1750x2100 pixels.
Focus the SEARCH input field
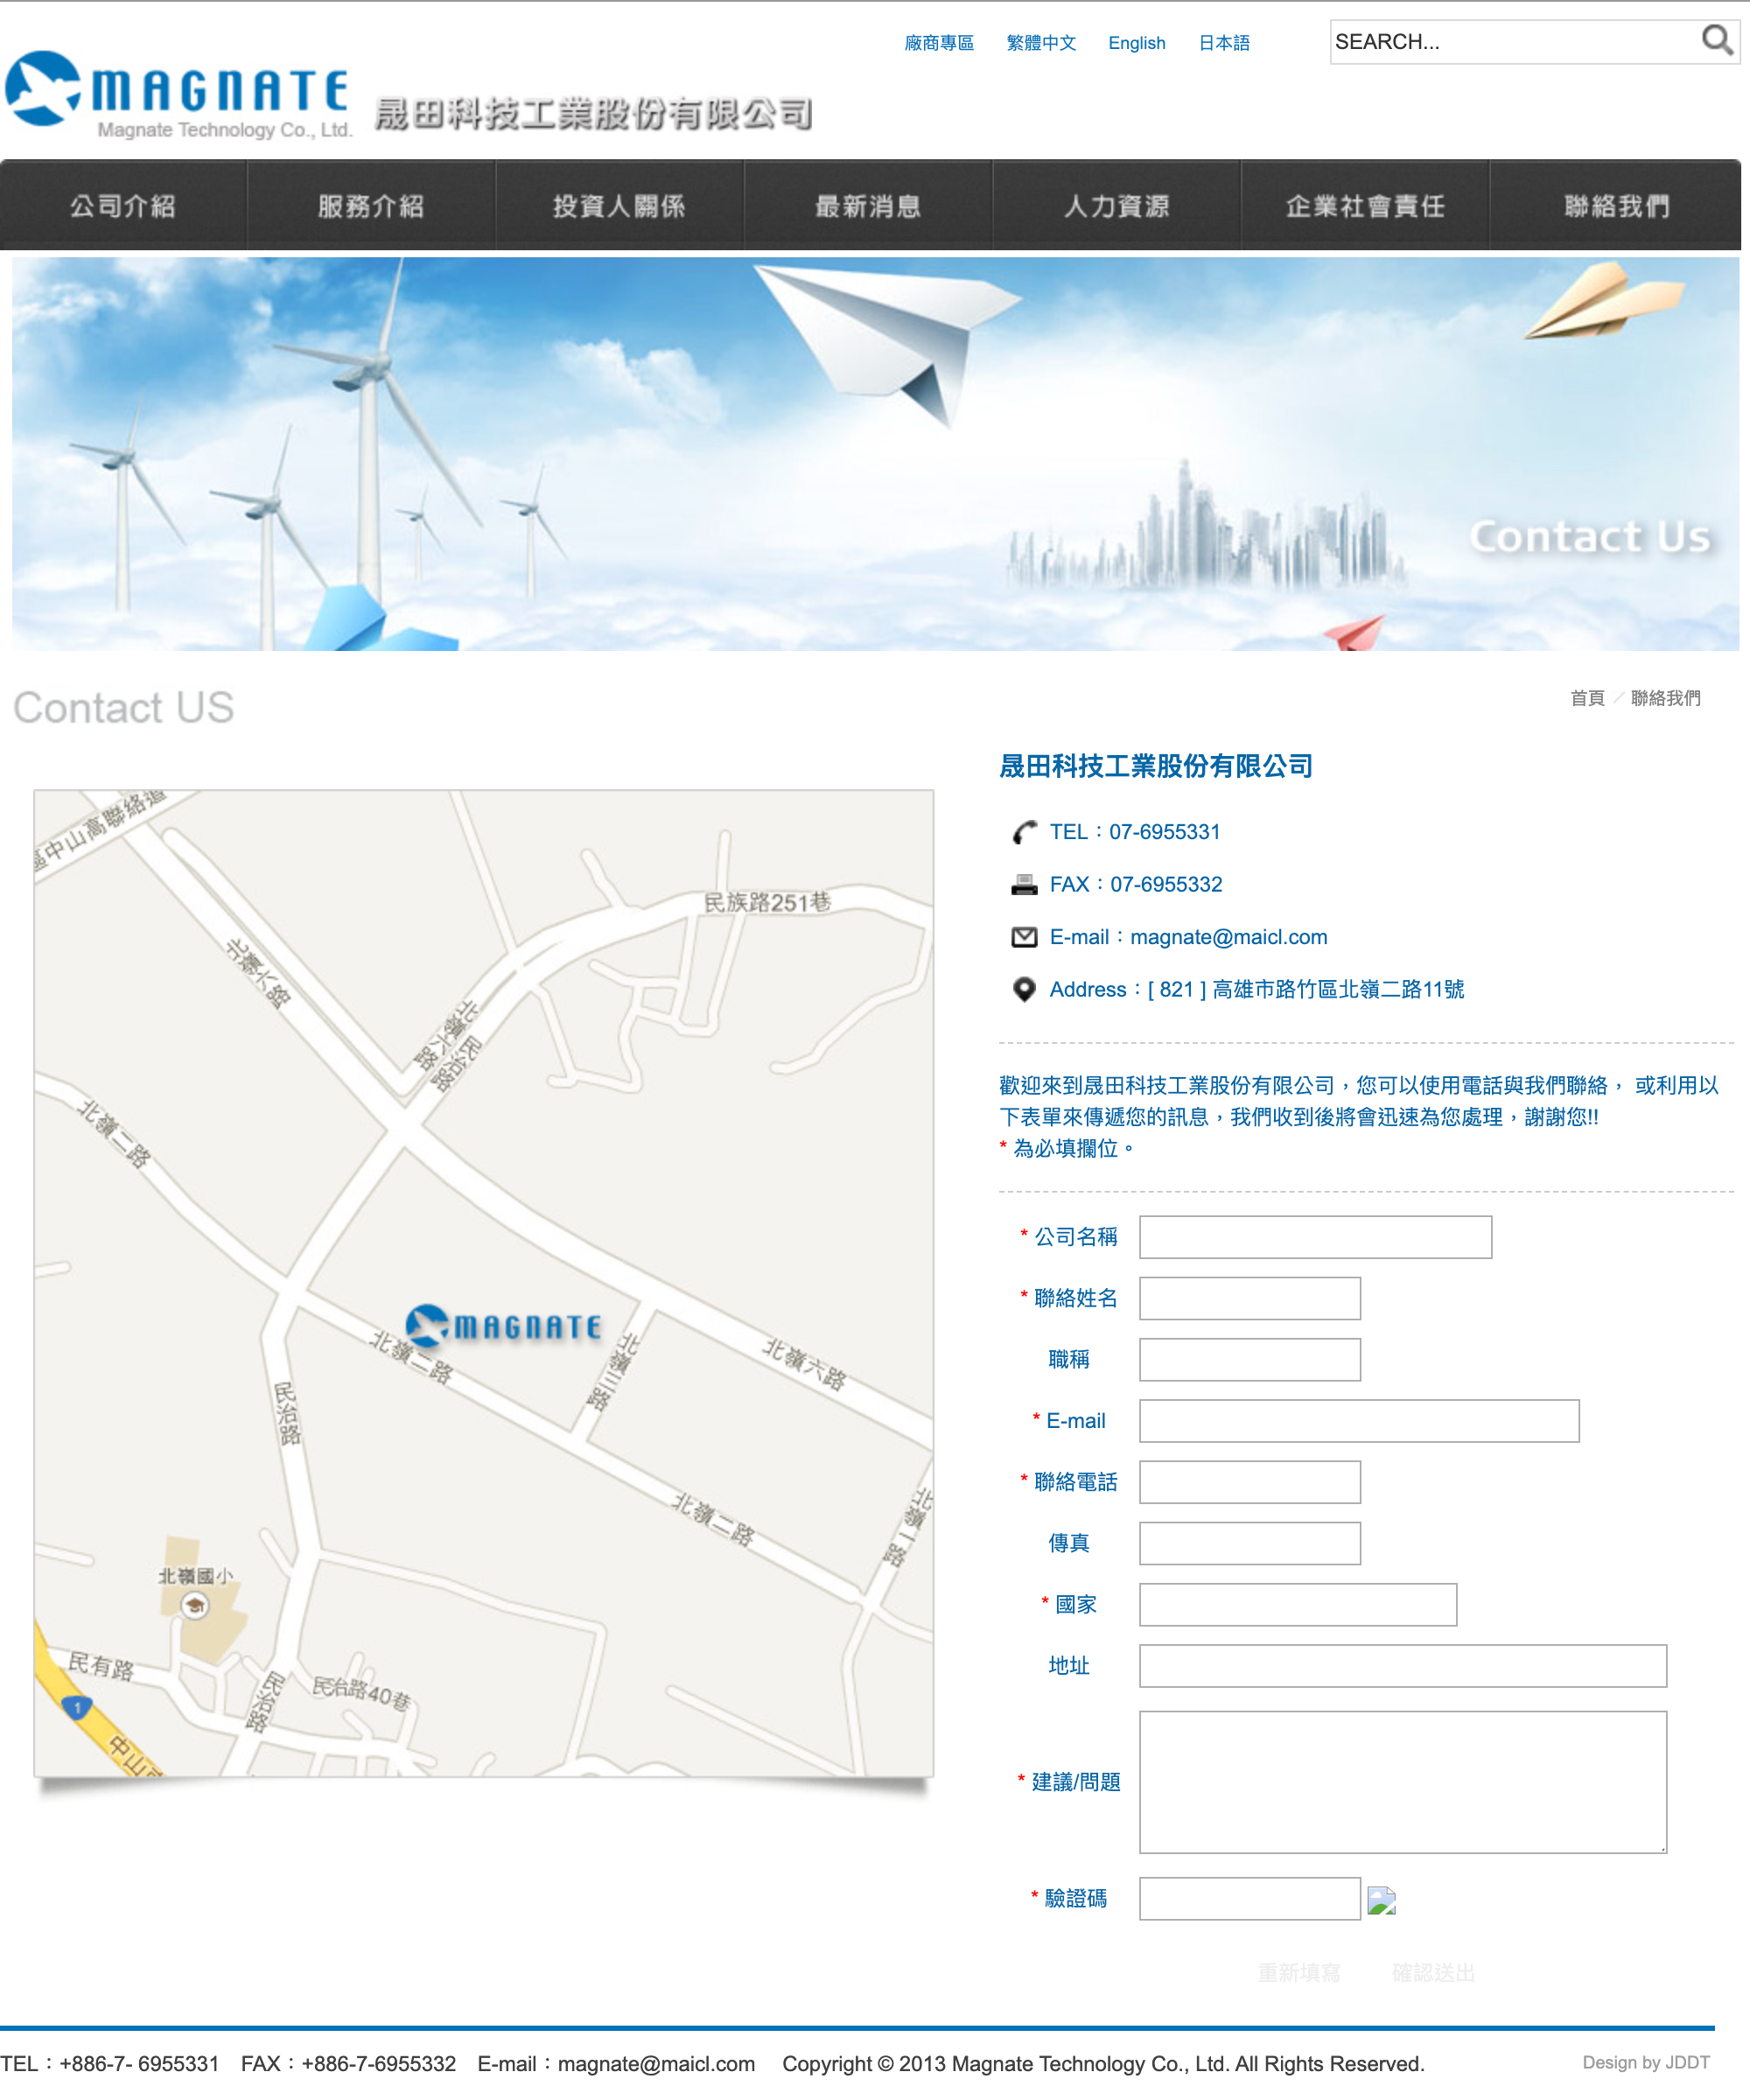coord(1514,42)
